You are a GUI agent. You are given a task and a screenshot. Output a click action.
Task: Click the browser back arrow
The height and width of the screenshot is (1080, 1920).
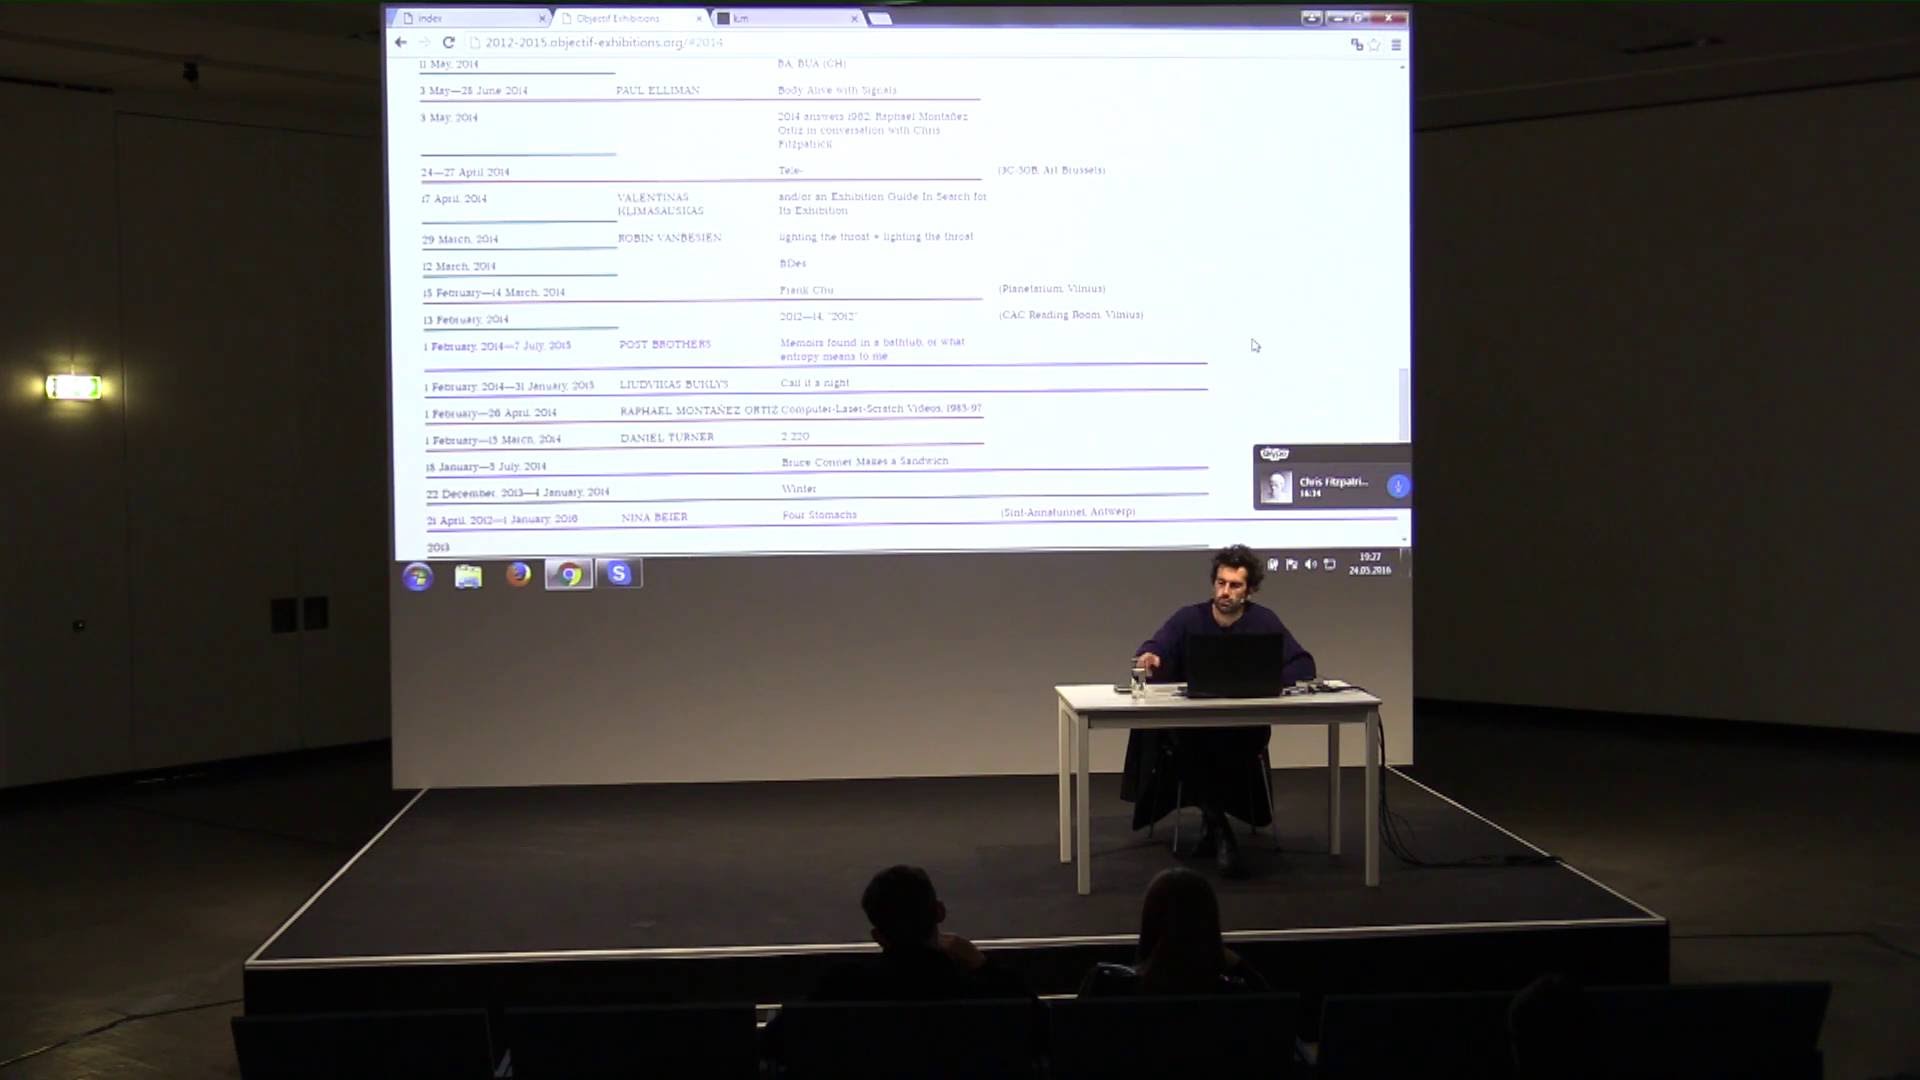click(401, 42)
